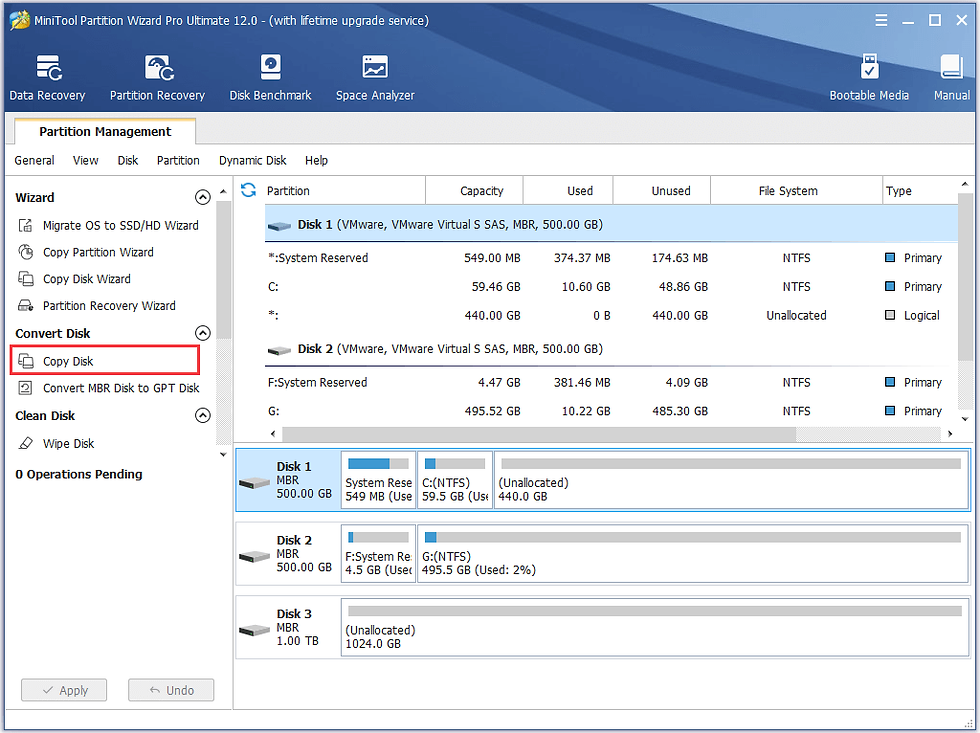
Task: Open the Partition menu
Action: [178, 161]
